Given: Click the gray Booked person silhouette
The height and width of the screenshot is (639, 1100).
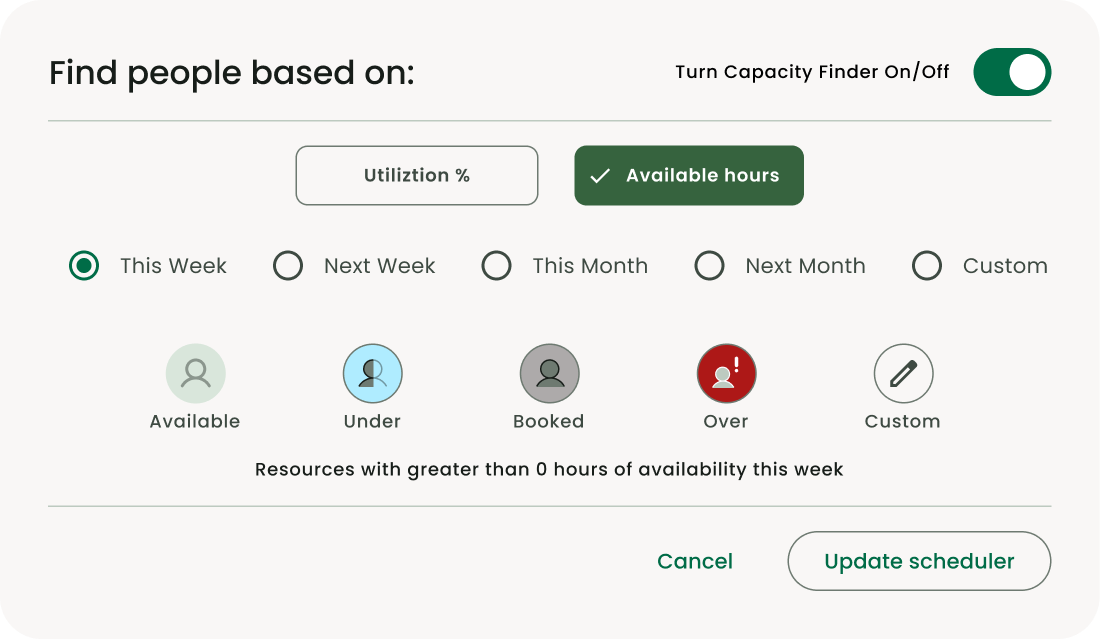Looking at the screenshot, I should pos(549,372).
